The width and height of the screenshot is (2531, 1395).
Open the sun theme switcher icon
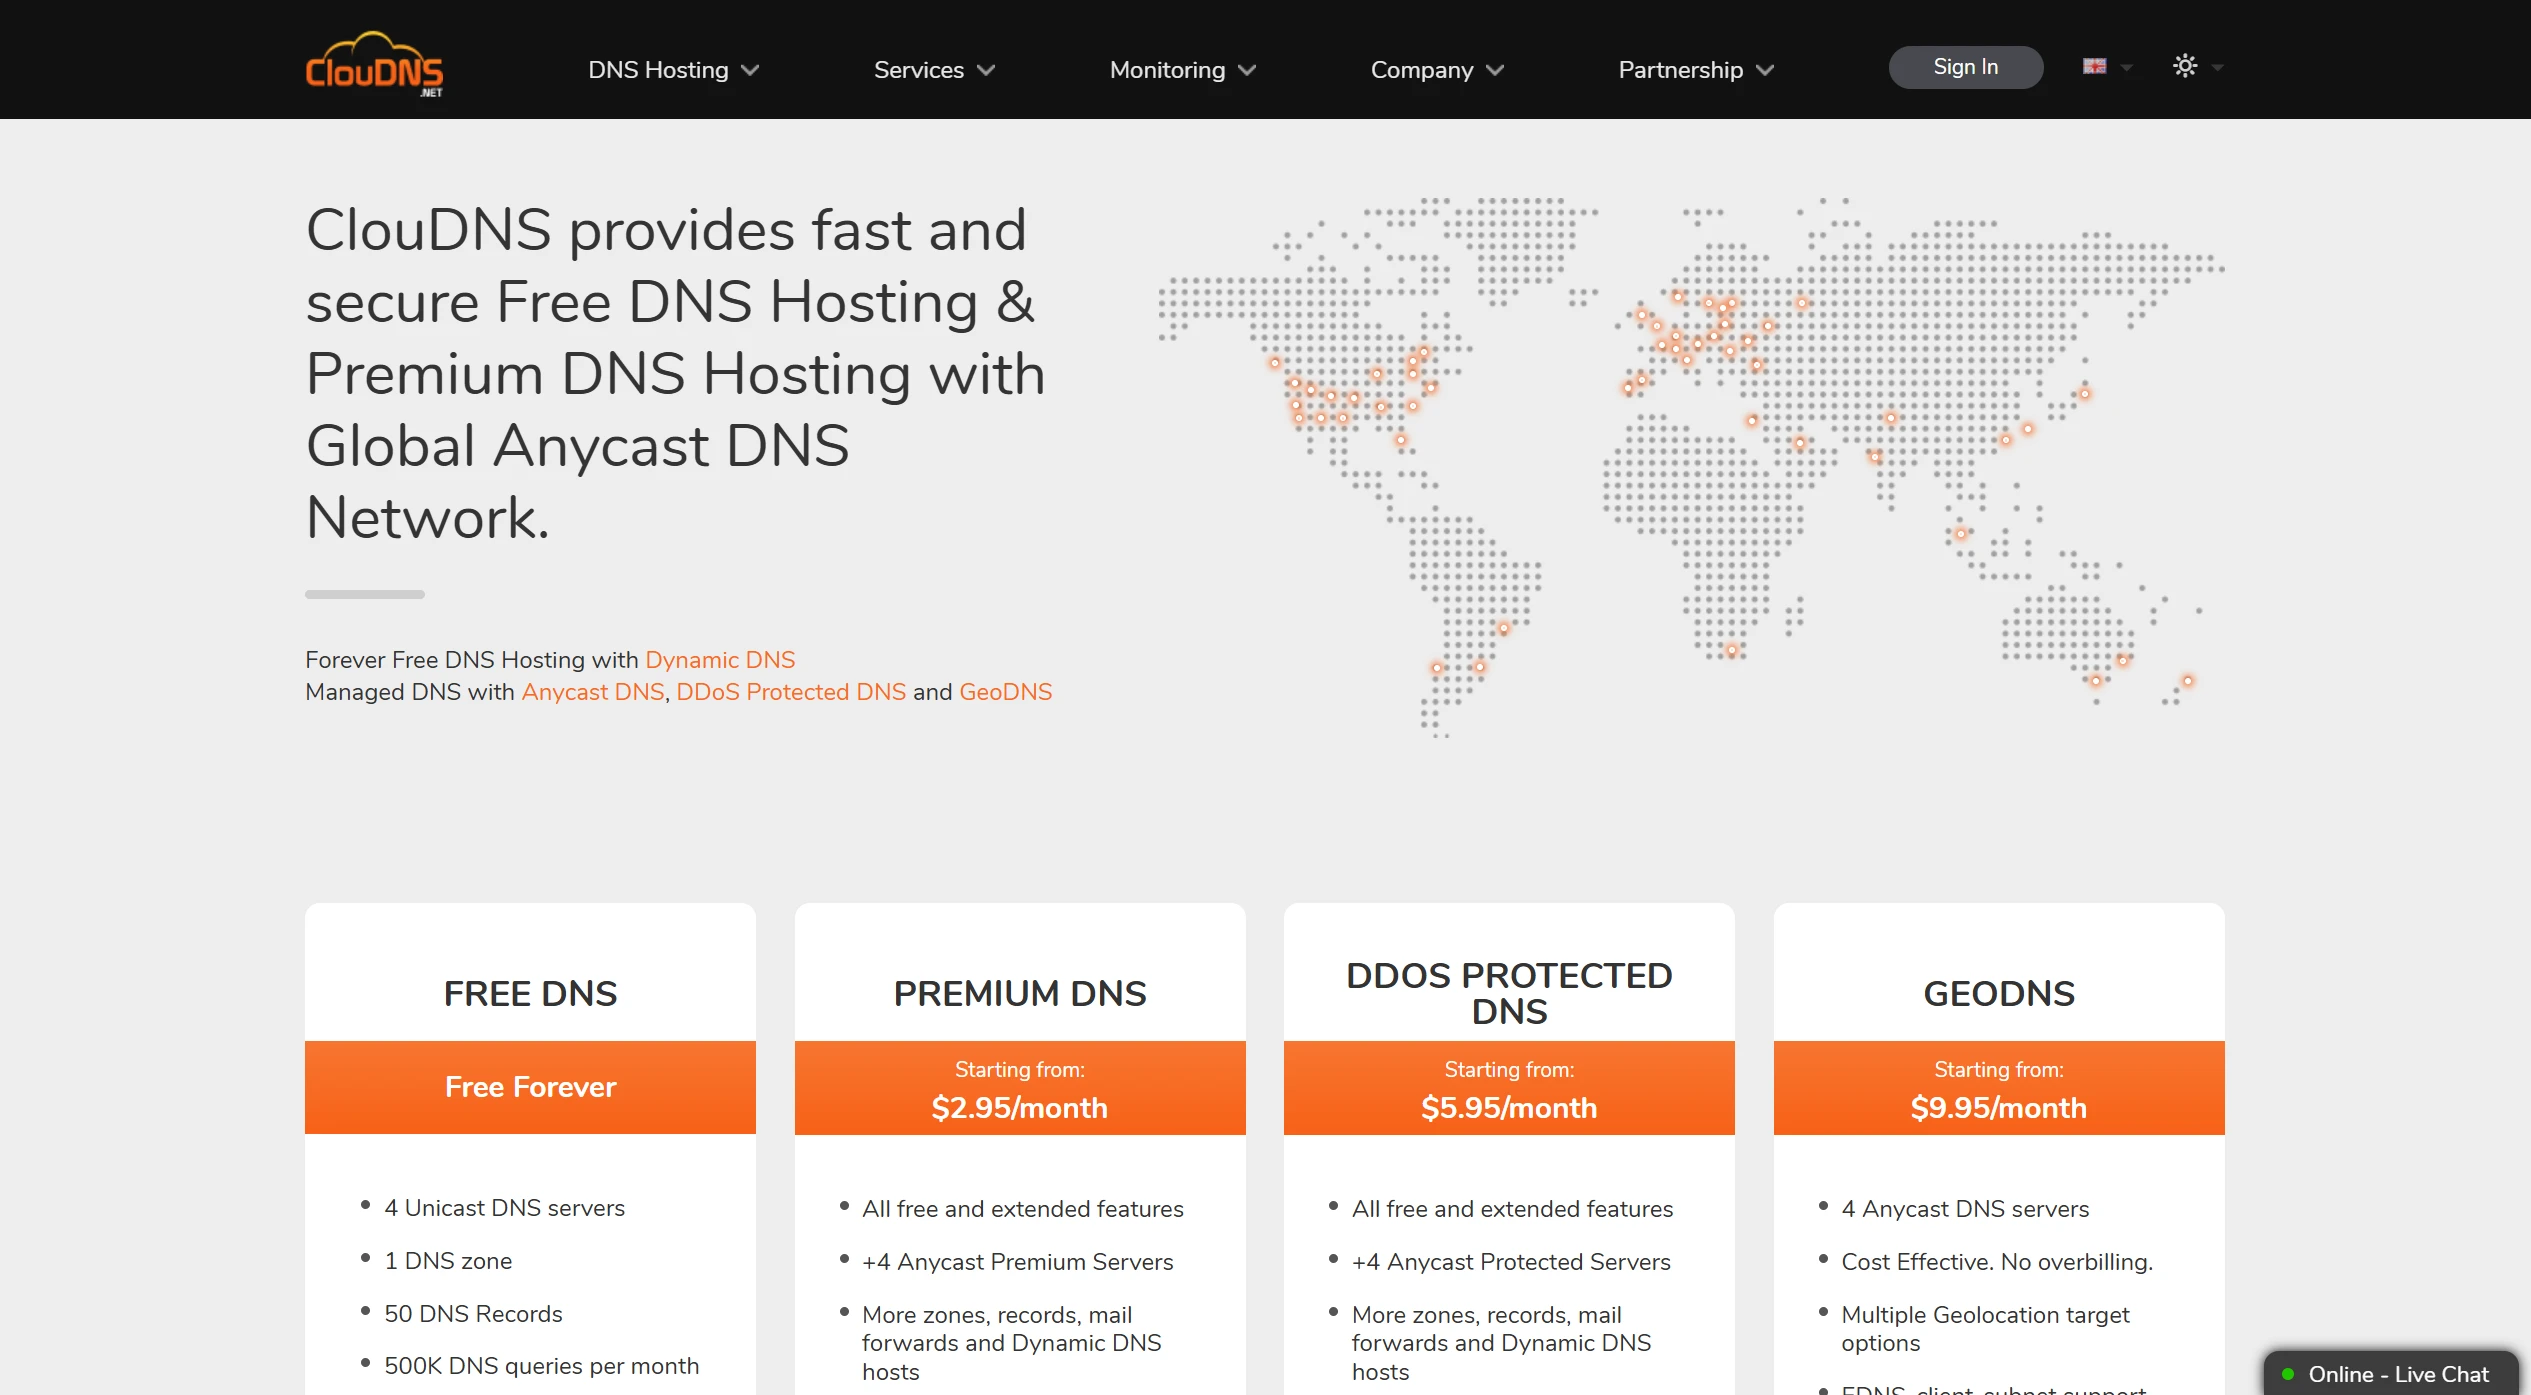click(2185, 66)
